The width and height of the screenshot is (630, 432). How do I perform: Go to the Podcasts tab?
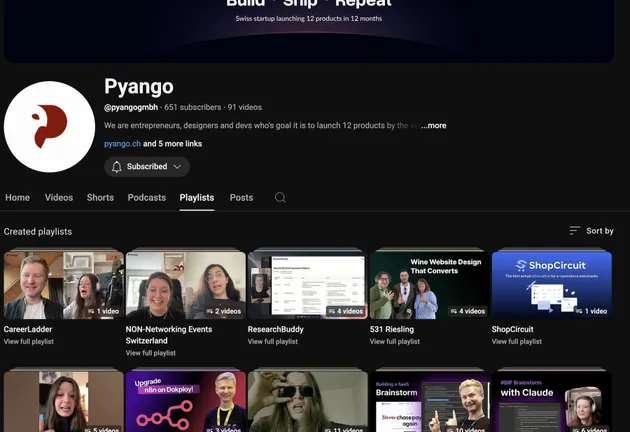point(147,198)
